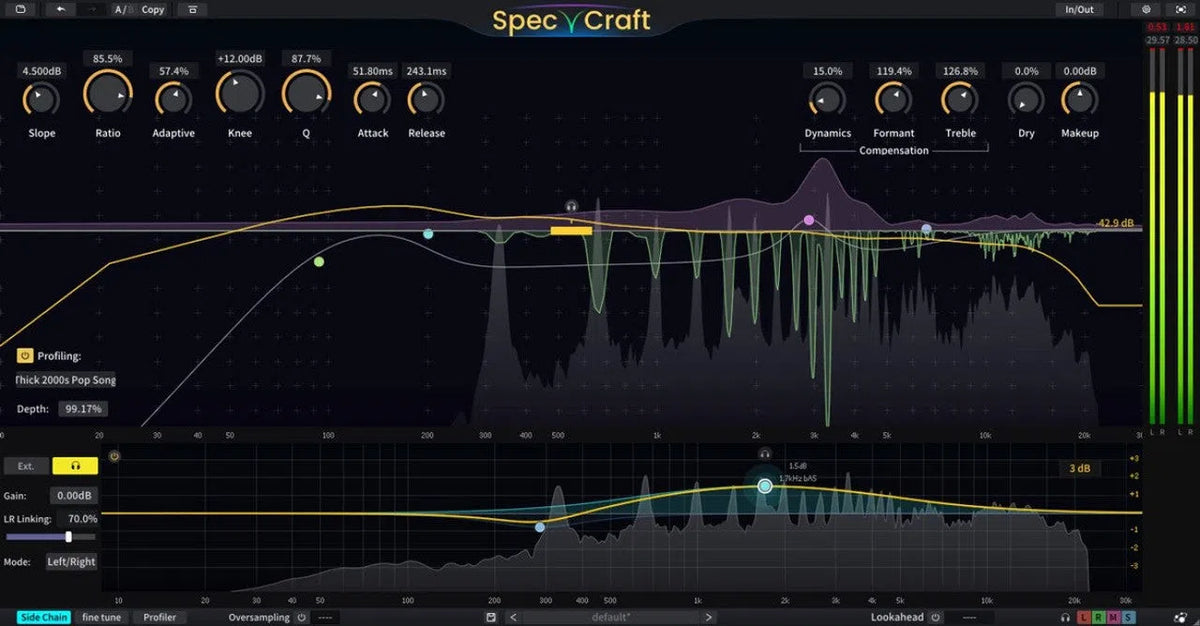Open the Mode Left/Right dropdown
Viewport: 1200px width, 626px height.
(71, 562)
